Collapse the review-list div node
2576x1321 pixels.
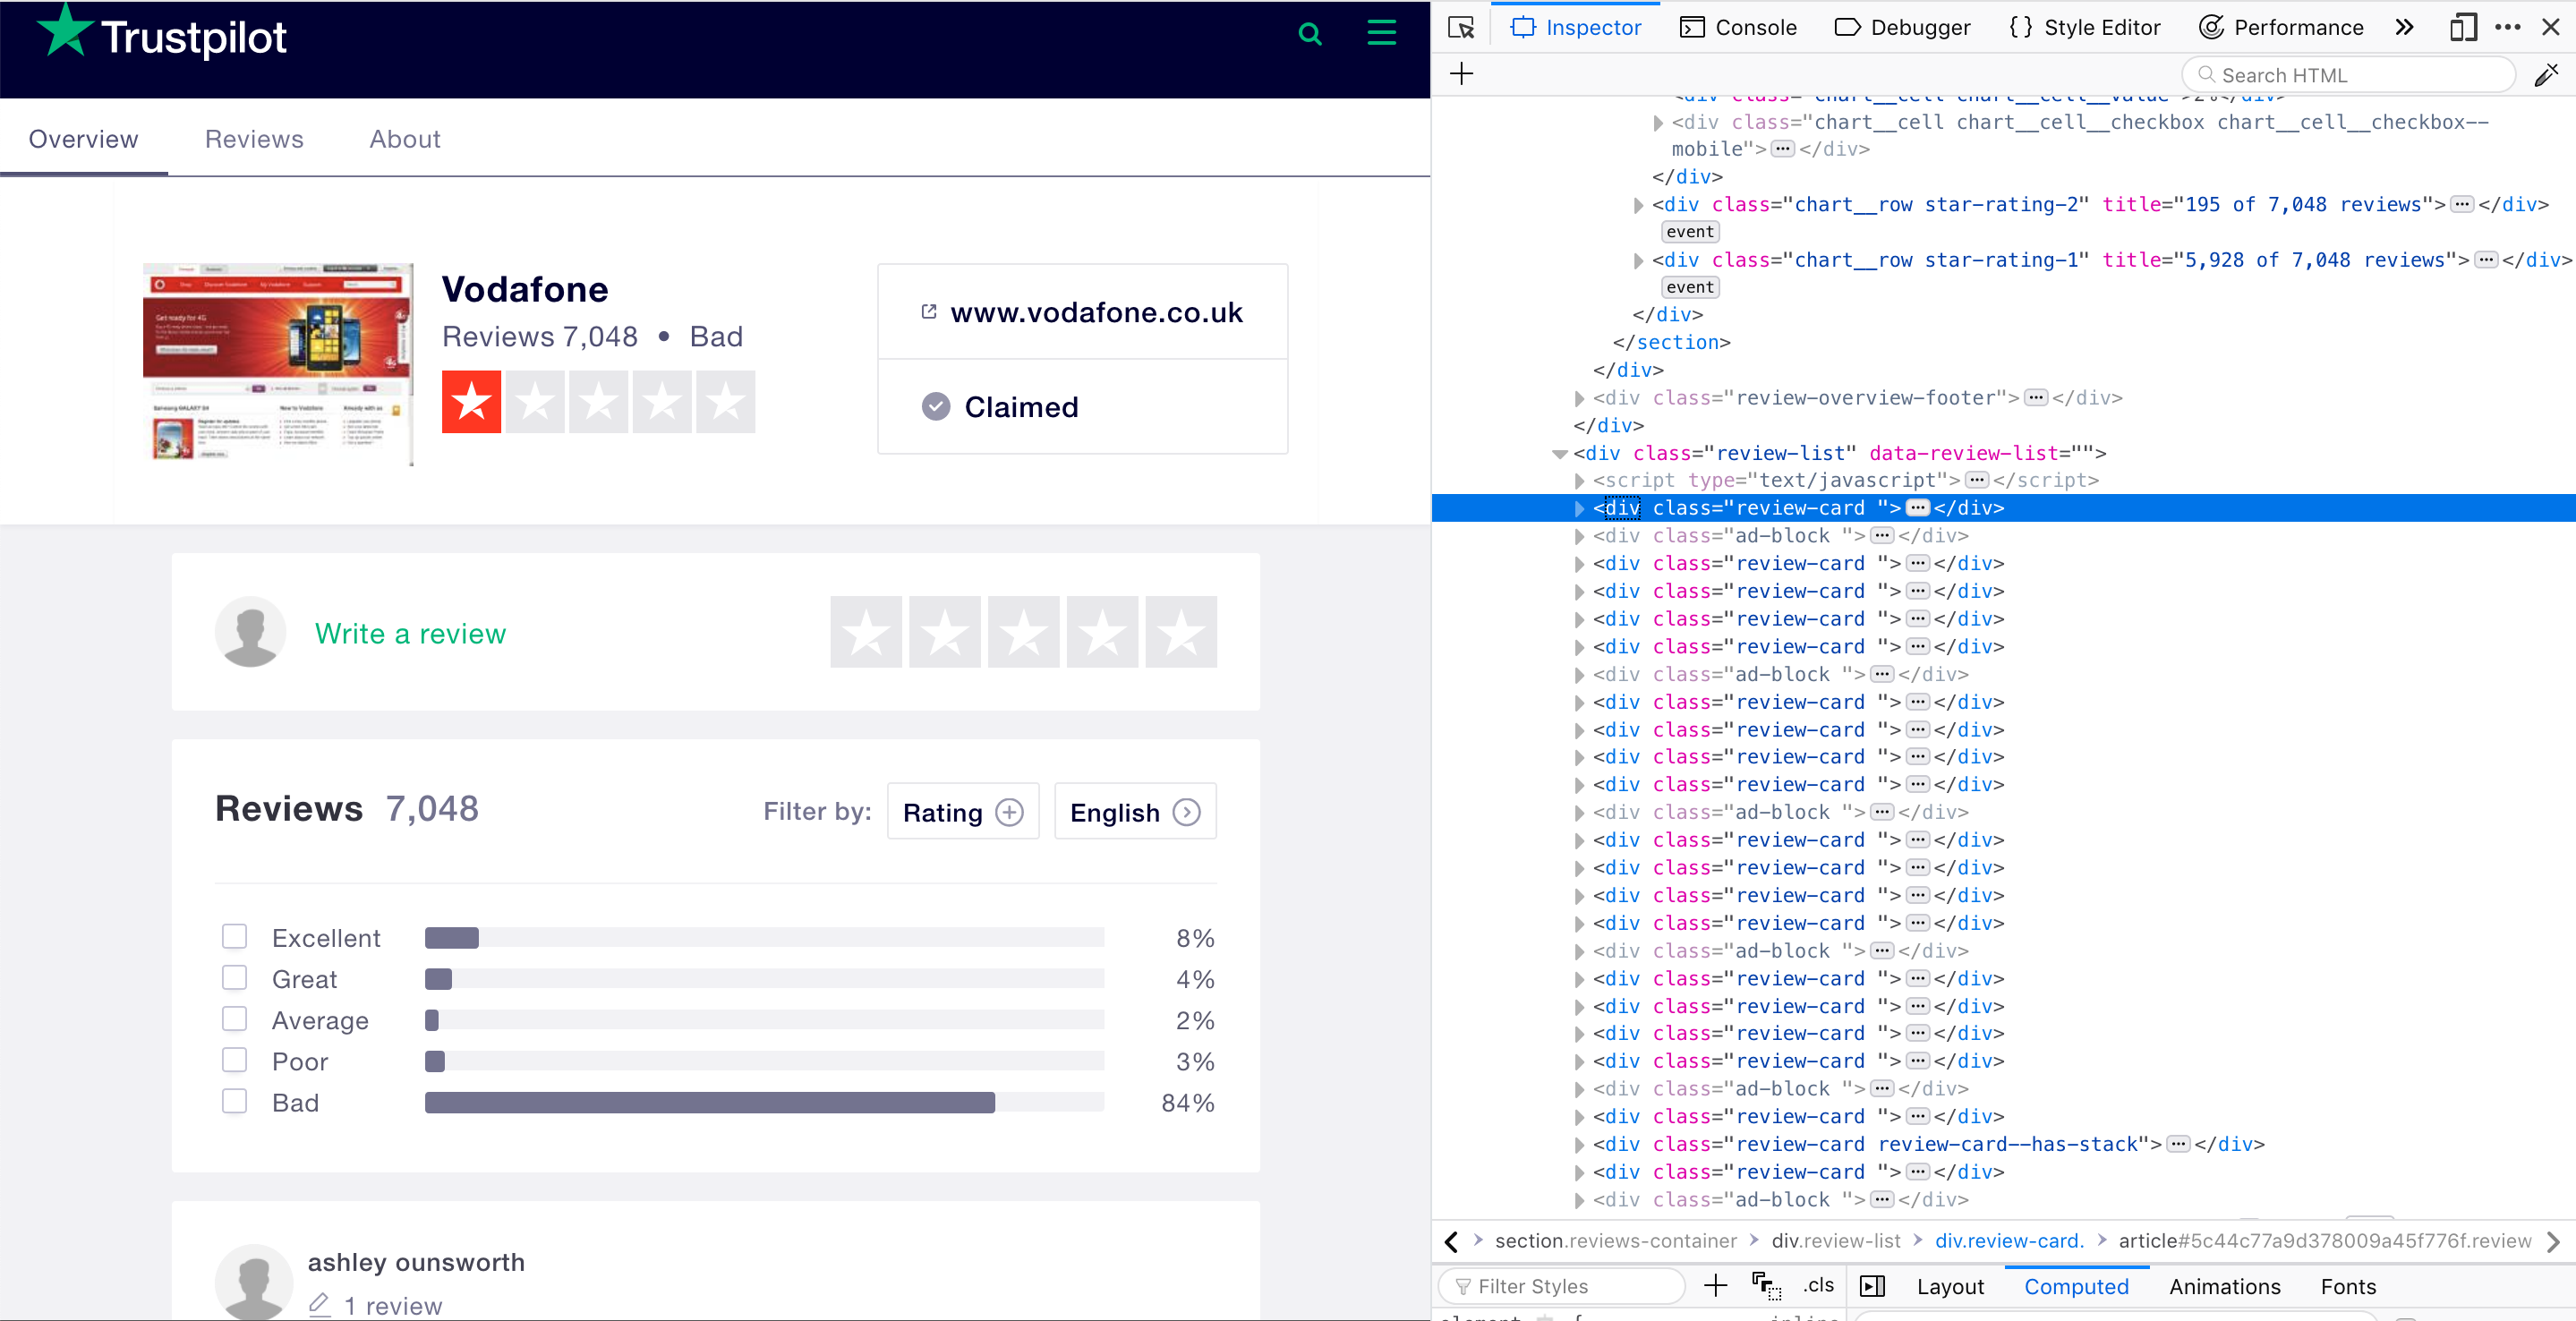(x=1559, y=454)
